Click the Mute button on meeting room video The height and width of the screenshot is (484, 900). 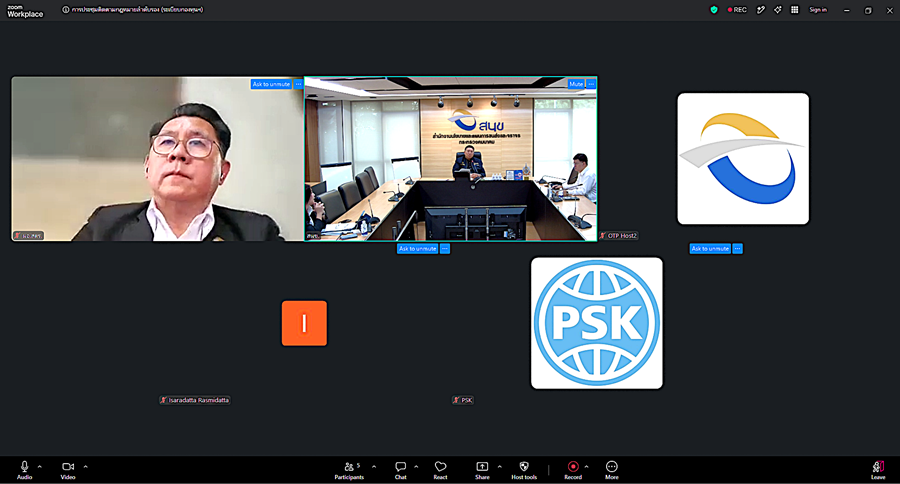(x=576, y=84)
